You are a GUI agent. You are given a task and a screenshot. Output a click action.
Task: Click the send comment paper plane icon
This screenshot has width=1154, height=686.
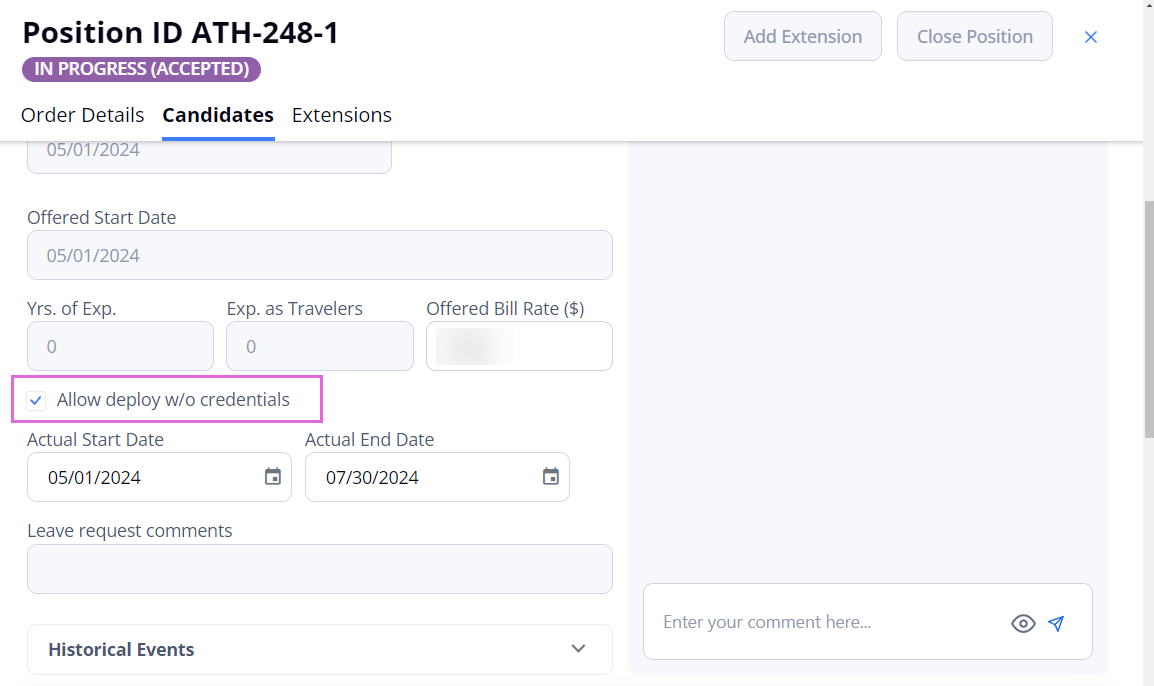[1056, 623]
